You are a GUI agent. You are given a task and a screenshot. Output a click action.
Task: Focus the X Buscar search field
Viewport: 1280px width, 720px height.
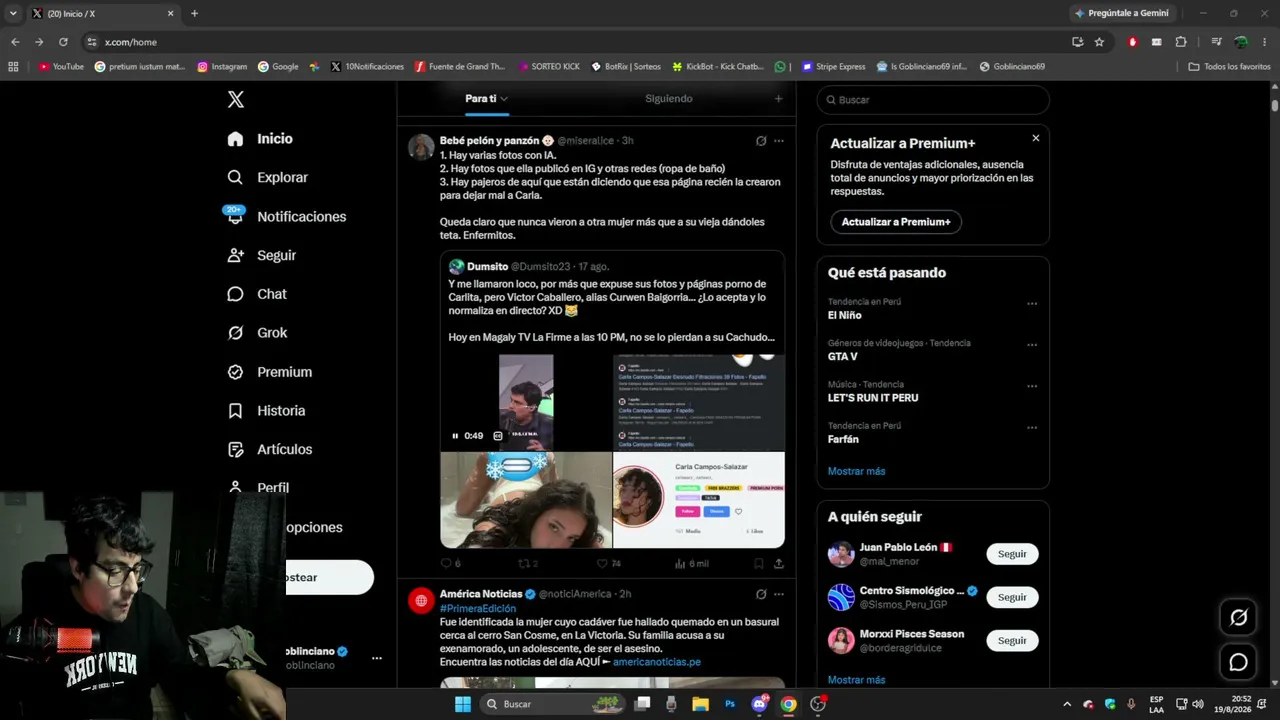933,100
